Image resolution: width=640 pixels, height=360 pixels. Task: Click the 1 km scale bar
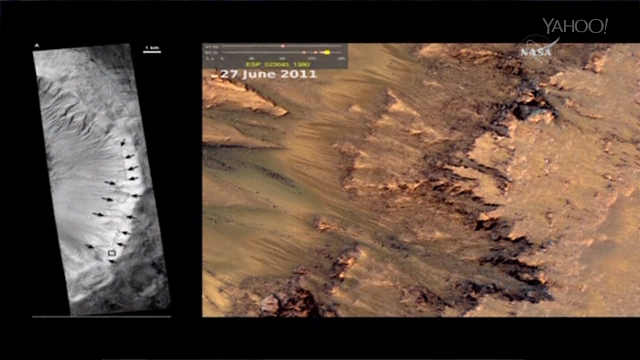coord(152,50)
